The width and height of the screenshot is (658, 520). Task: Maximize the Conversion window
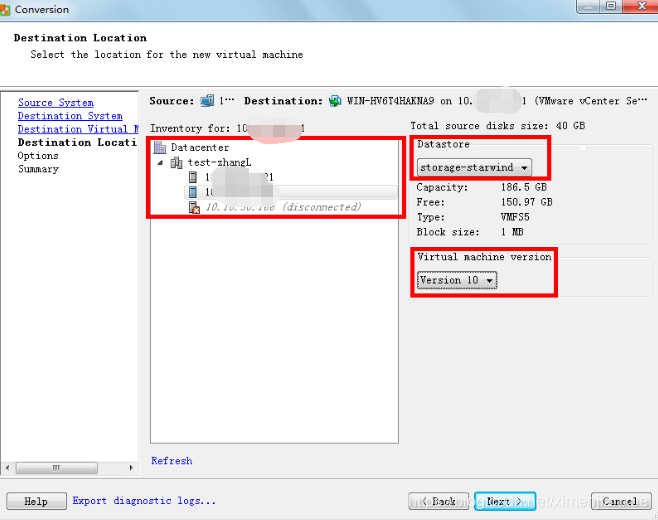click(x=612, y=6)
